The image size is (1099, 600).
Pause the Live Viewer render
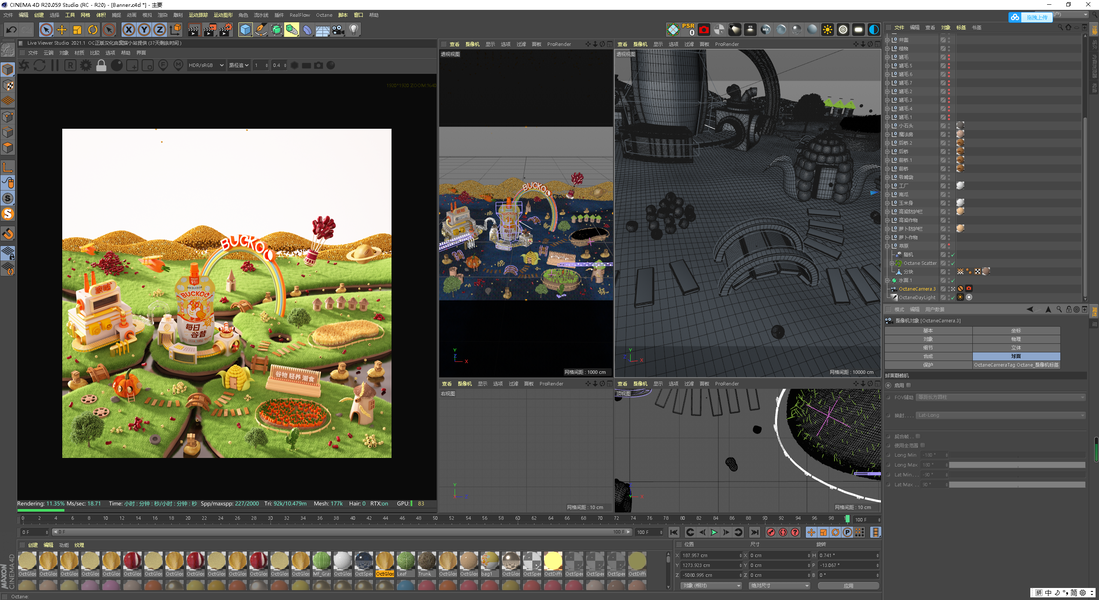55,65
